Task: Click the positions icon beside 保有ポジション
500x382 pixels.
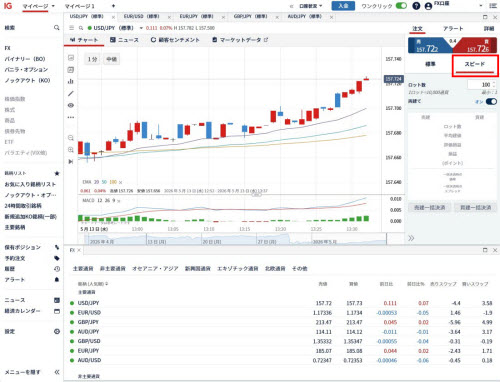Action: 57,247
